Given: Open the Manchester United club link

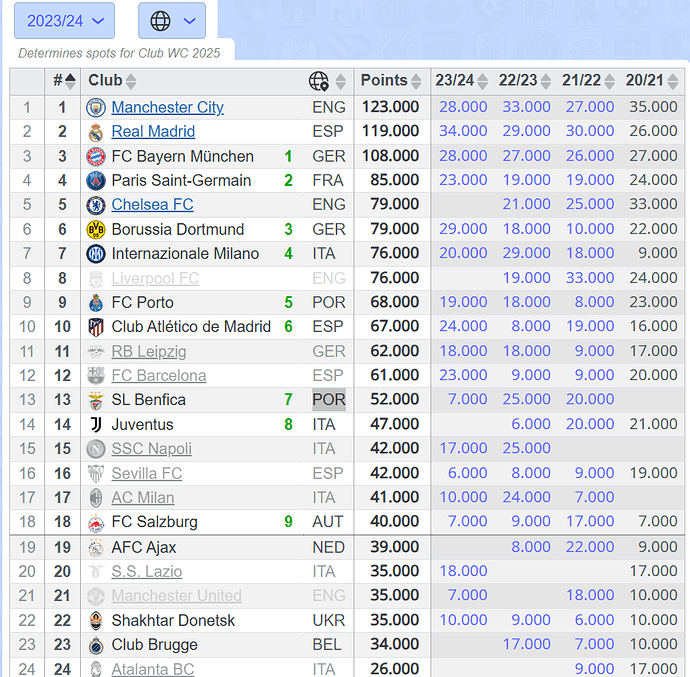Looking at the screenshot, I should 176,596.
